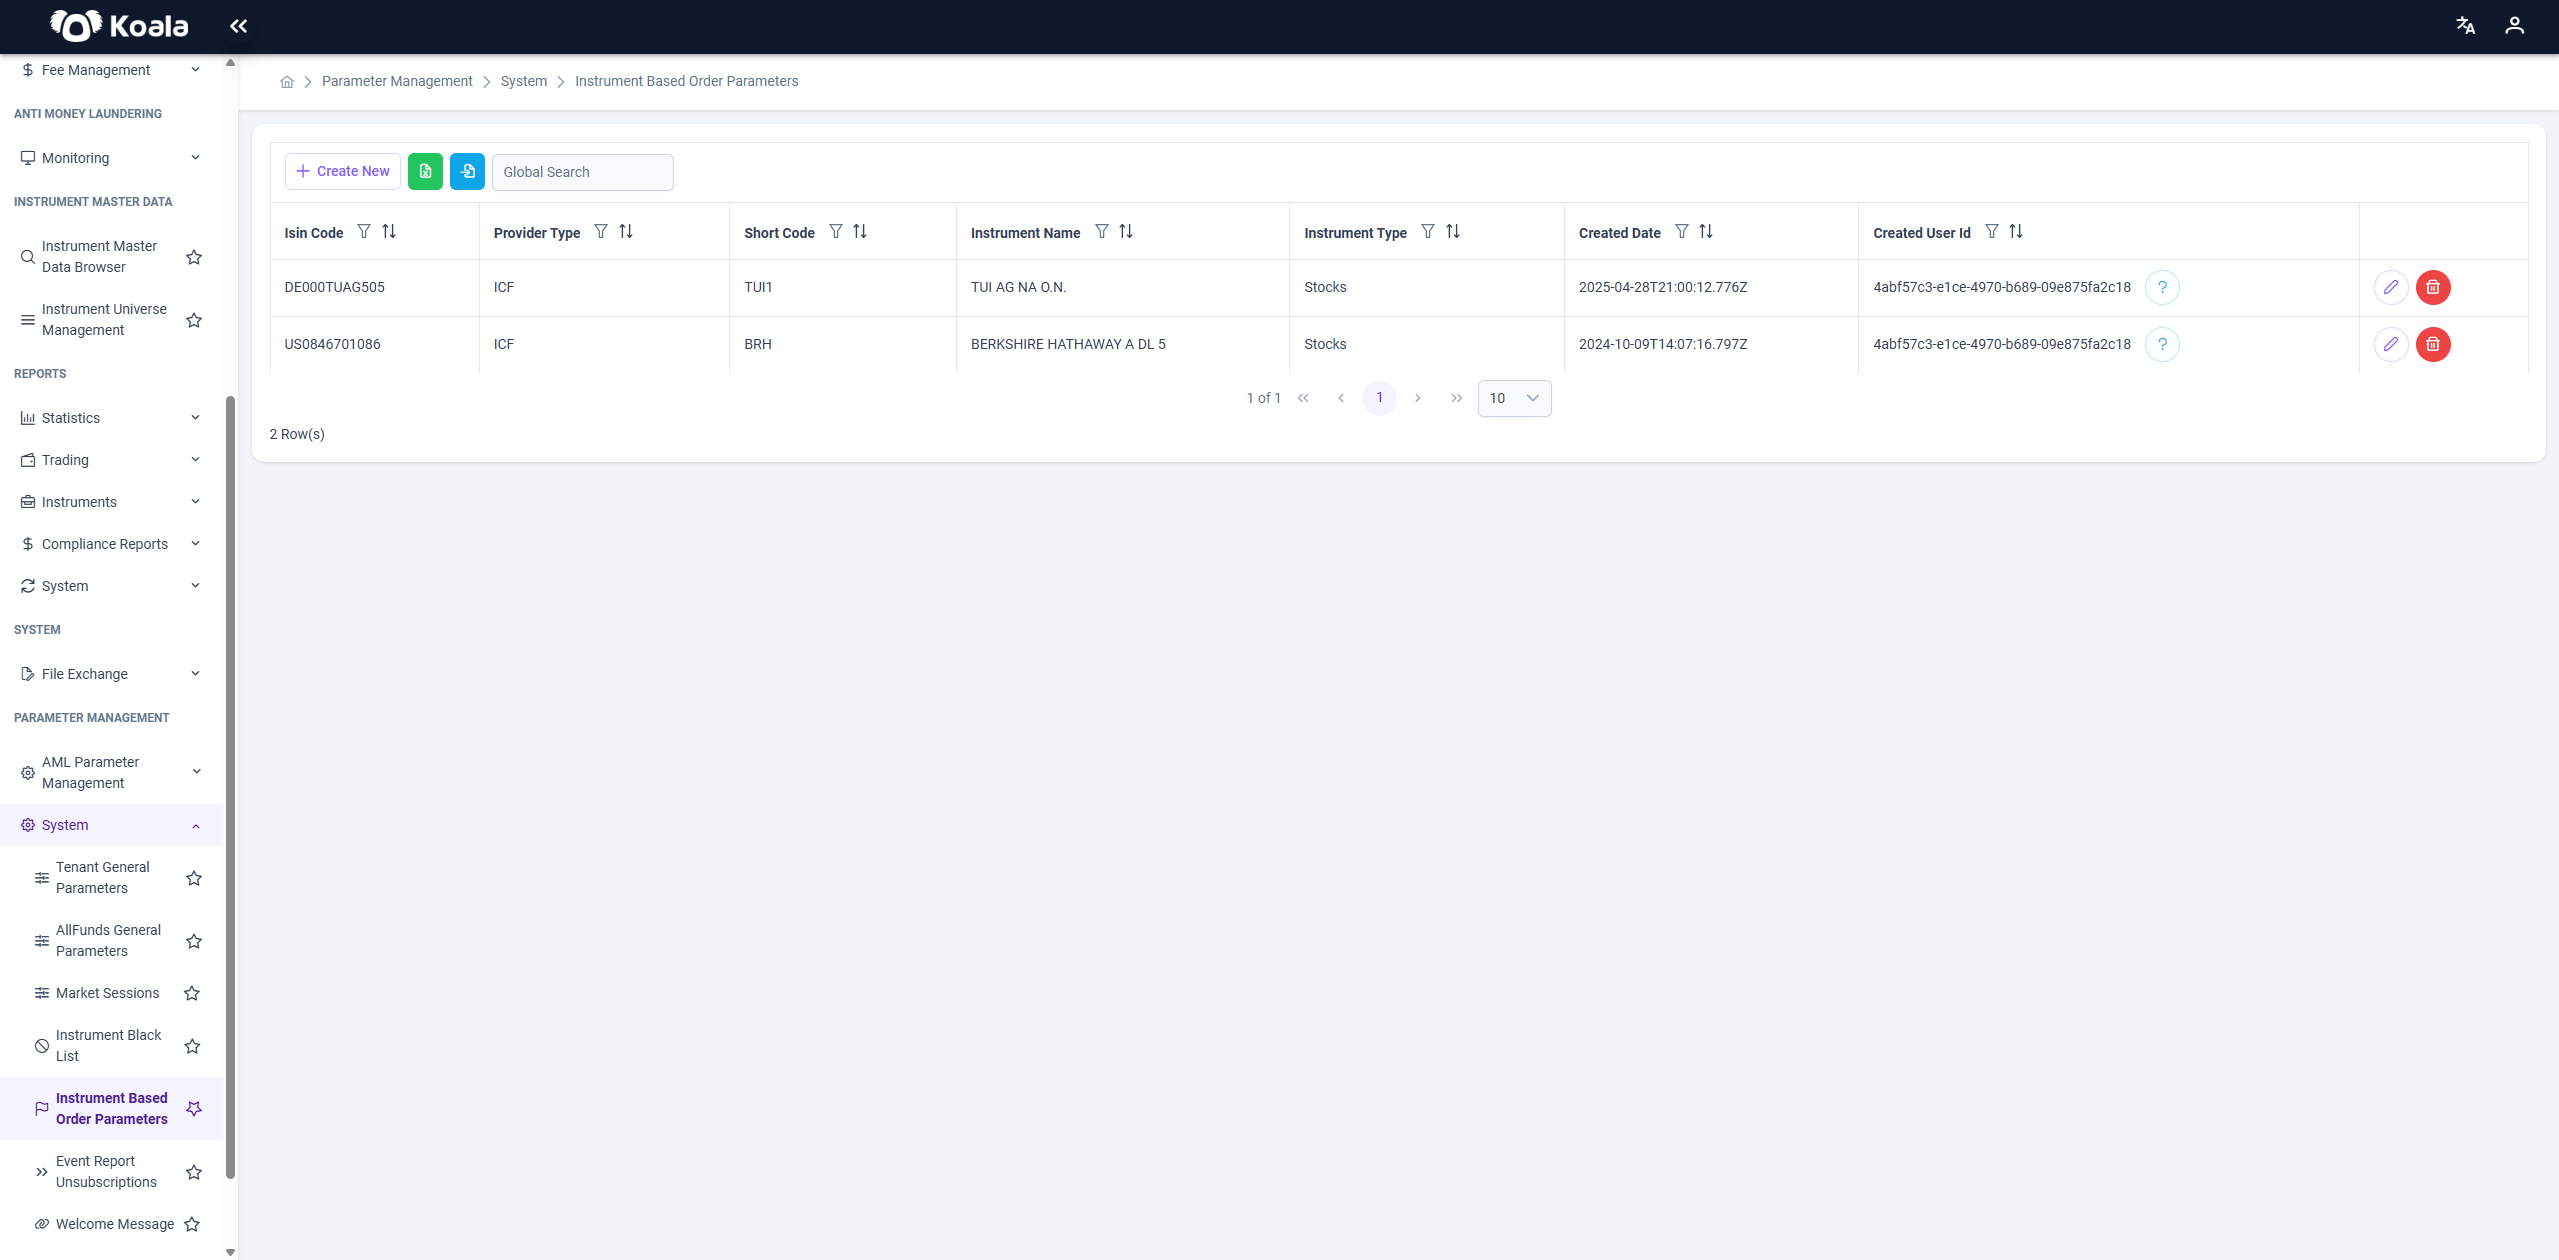Open Market Sessions page
This screenshot has width=2559, height=1260.
[x=107, y=993]
